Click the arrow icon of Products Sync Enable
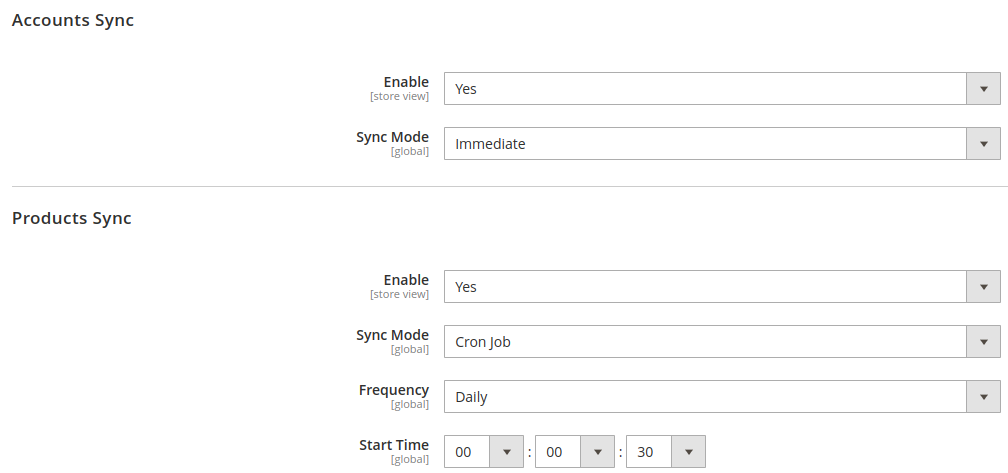 [984, 287]
